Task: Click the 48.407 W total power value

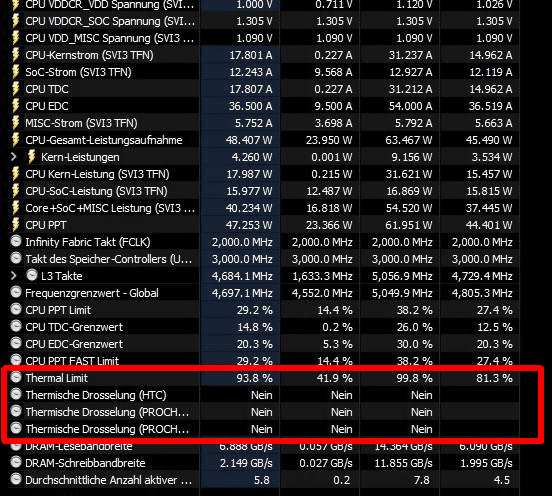Action: (249, 140)
